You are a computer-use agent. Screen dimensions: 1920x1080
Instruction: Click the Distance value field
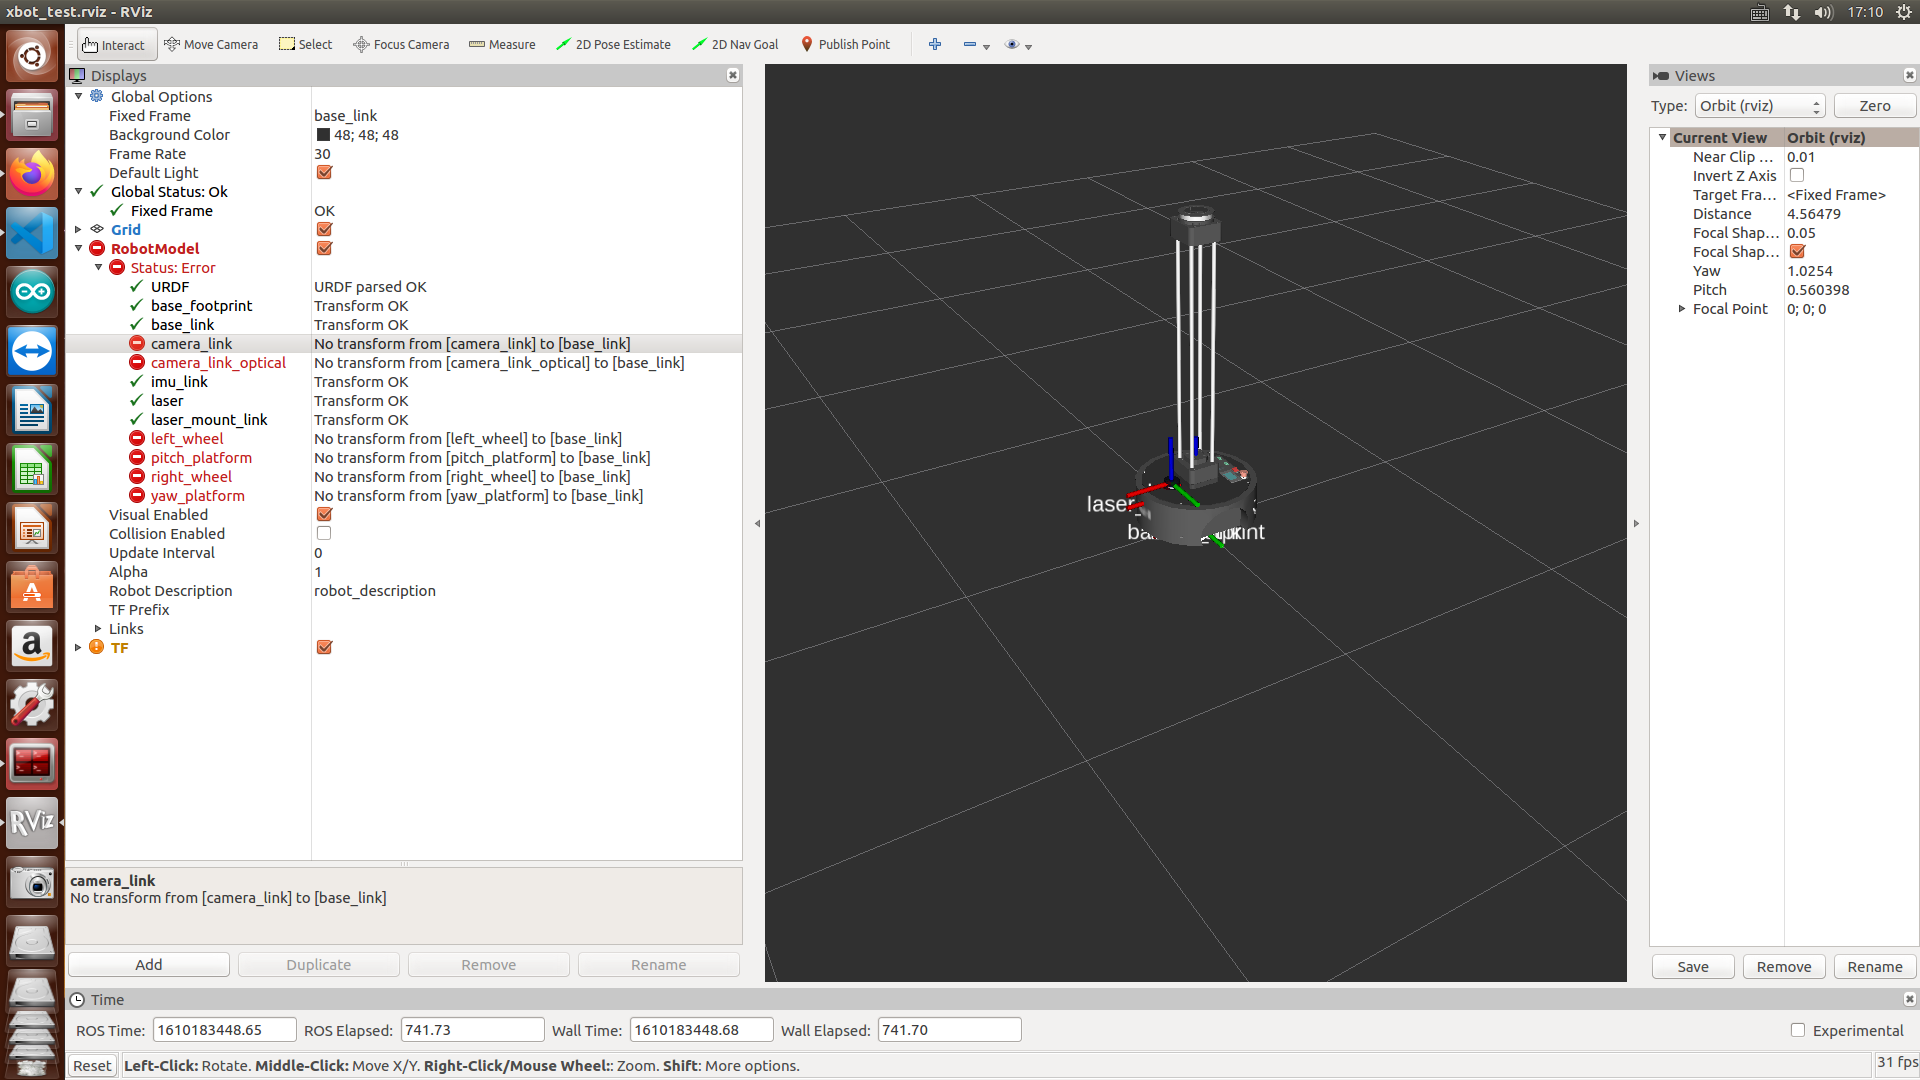point(1849,213)
